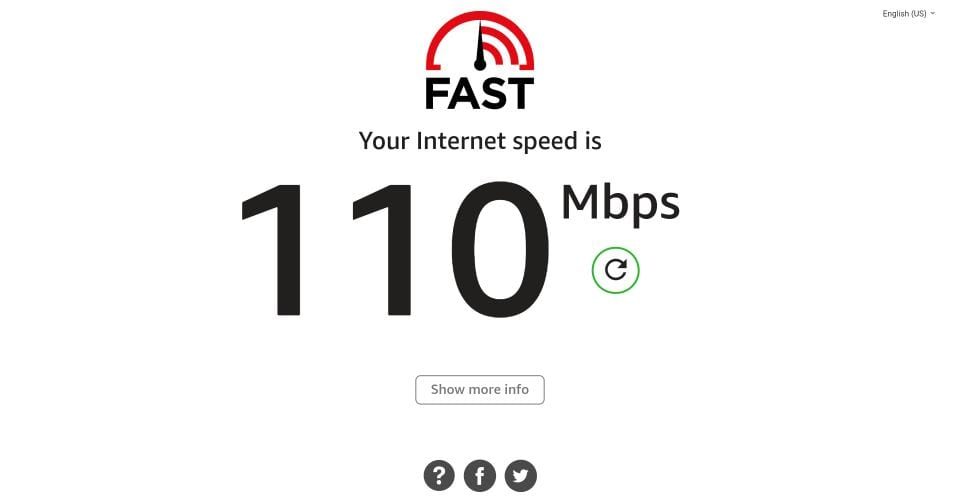Open the question mark help icon

(x=439, y=475)
